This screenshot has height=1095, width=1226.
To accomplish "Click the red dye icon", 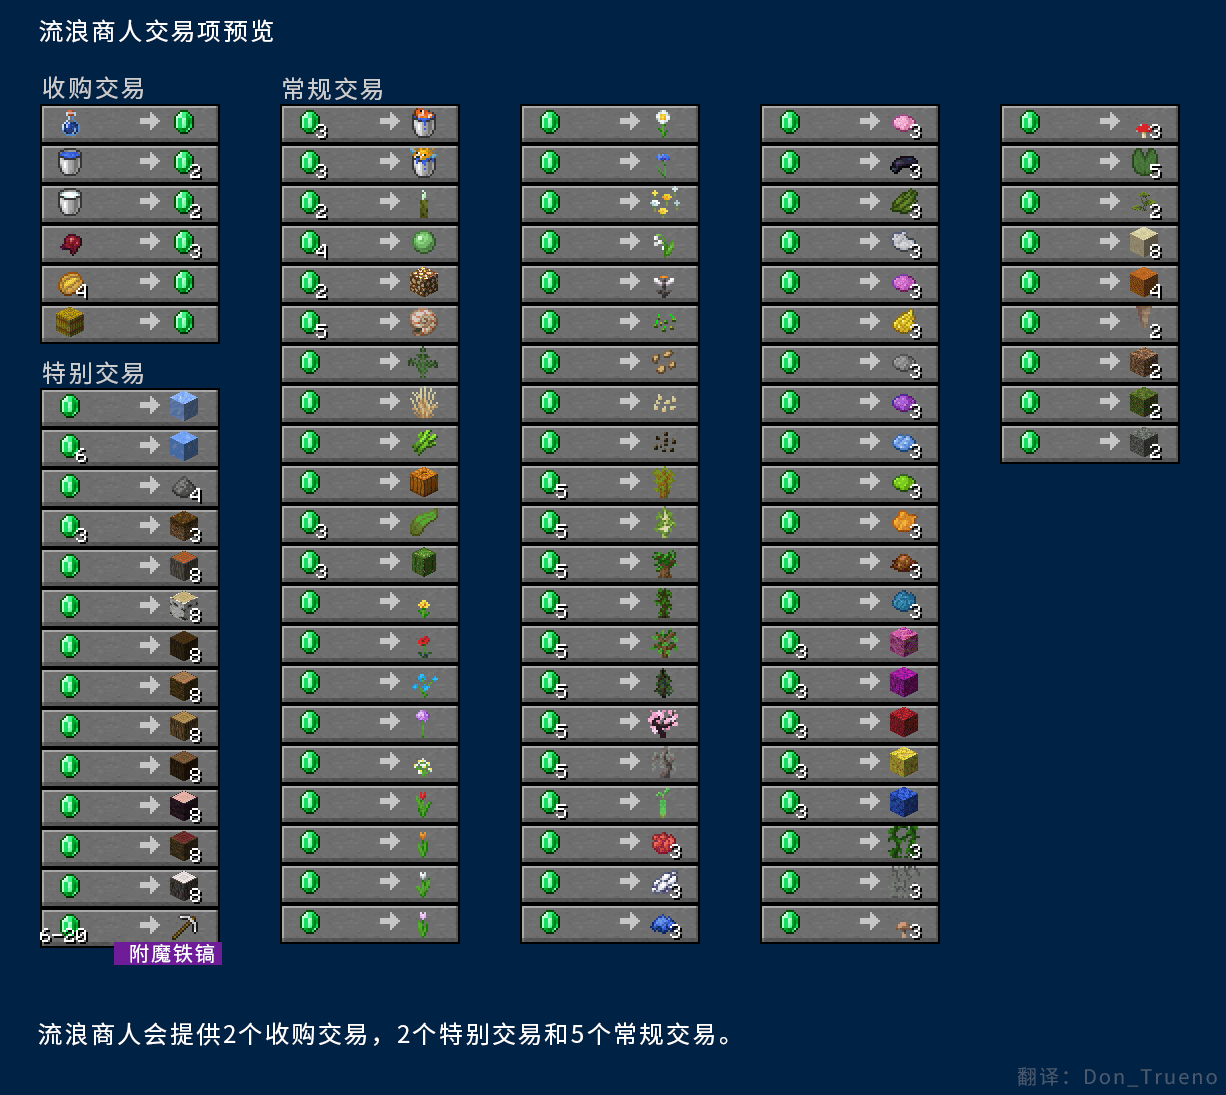I will point(665,844).
